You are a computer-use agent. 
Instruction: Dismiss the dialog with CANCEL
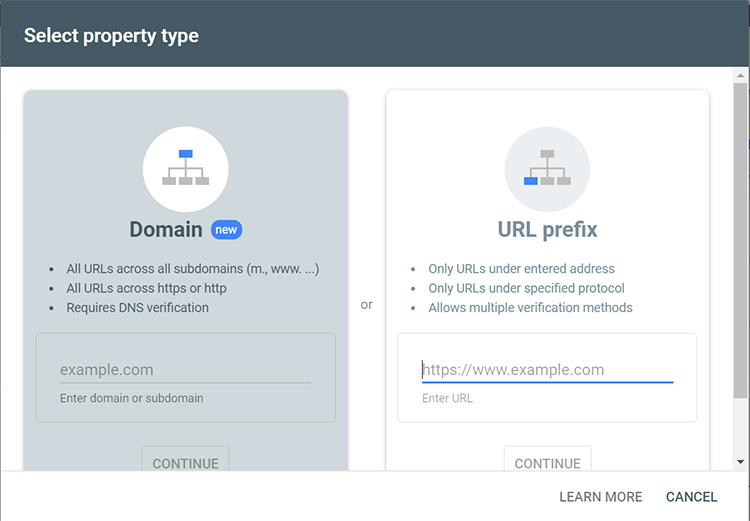click(691, 497)
